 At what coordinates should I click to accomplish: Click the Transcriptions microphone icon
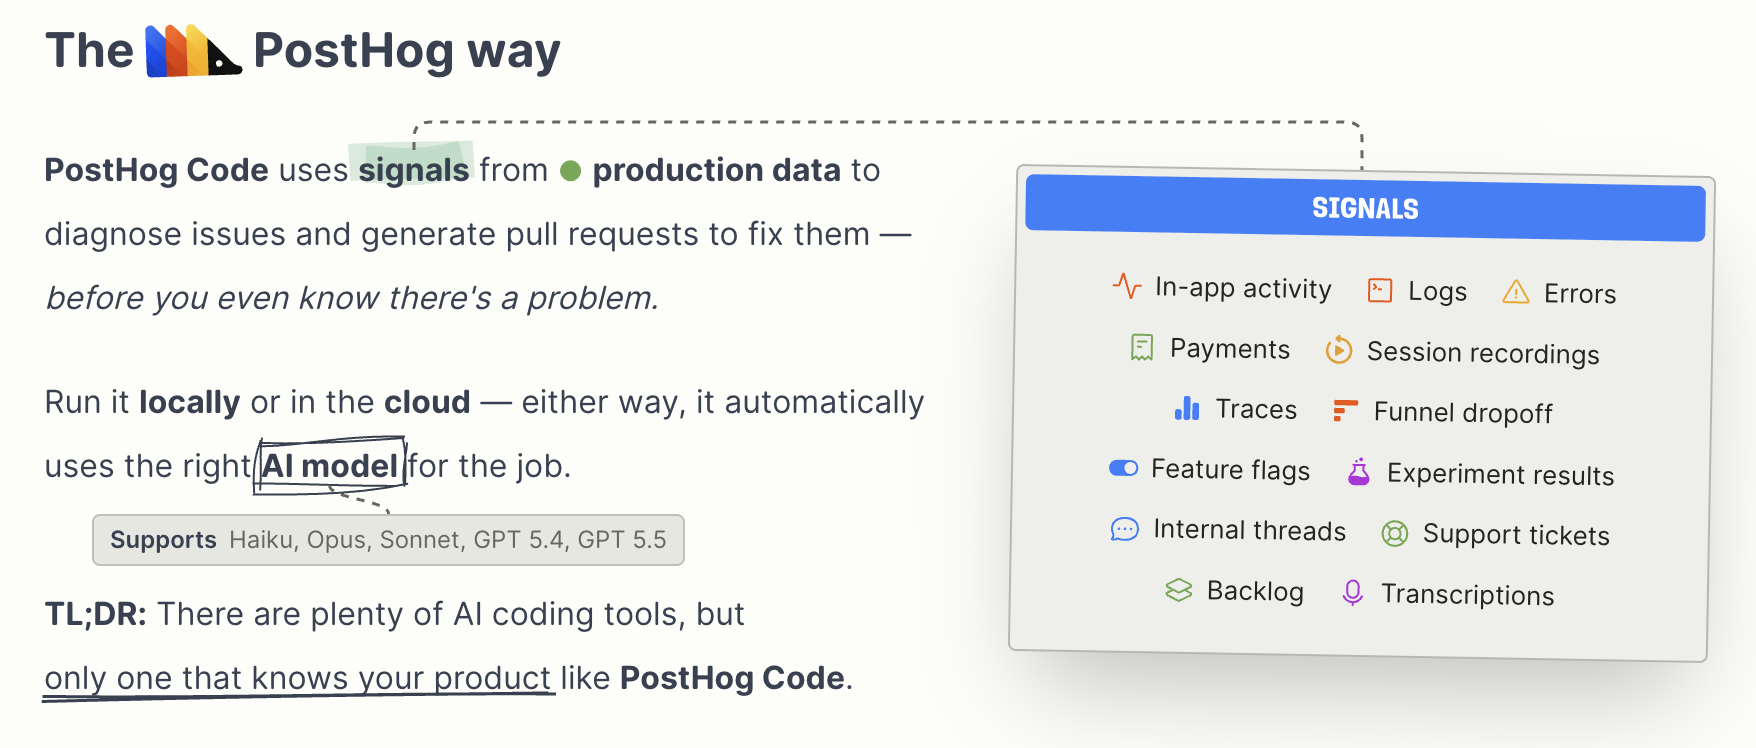click(1353, 593)
